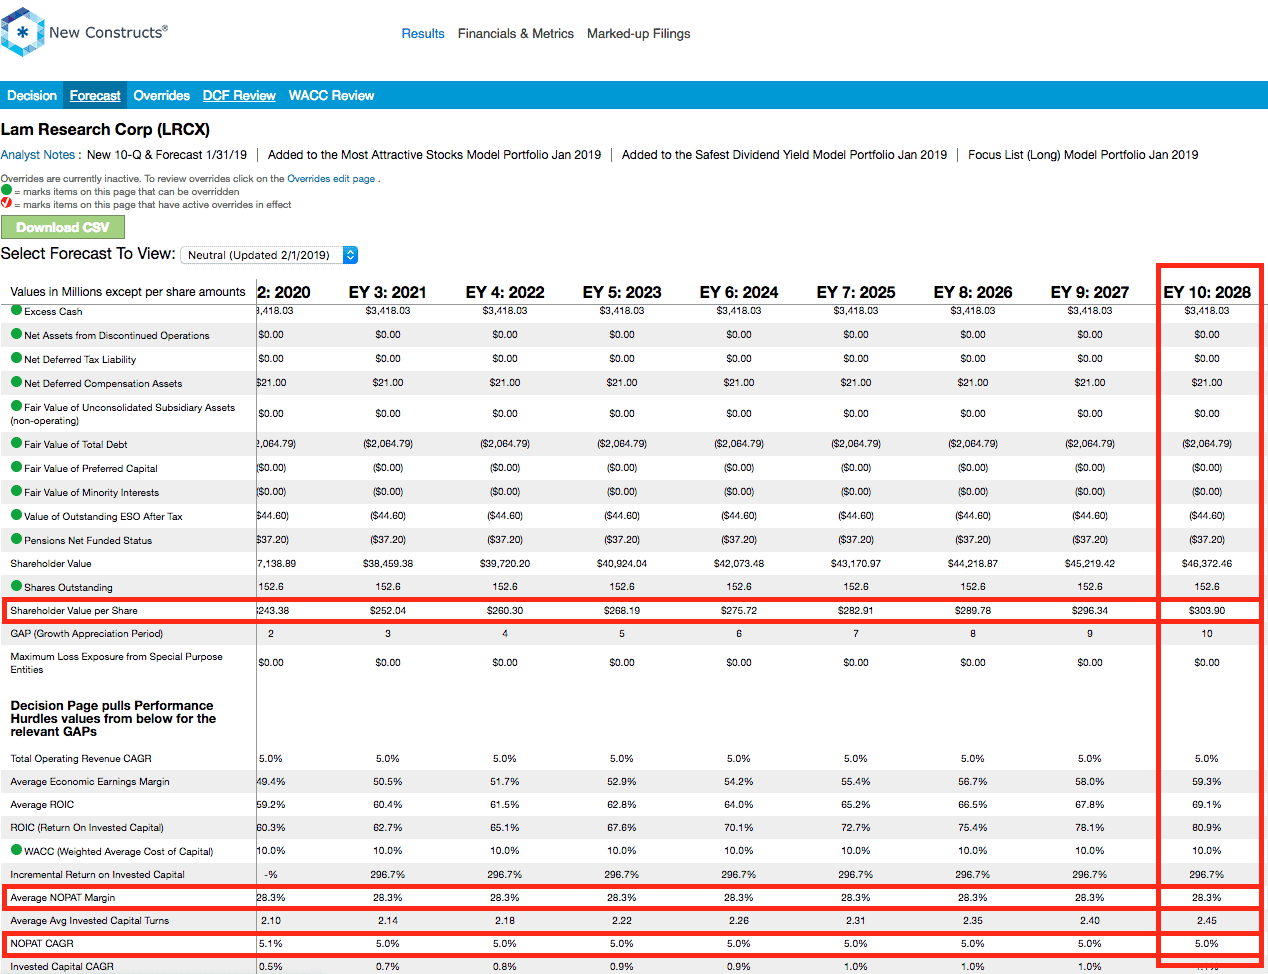
Task: Click green dot for Fair Value of Minority Interests
Action: click(16, 491)
